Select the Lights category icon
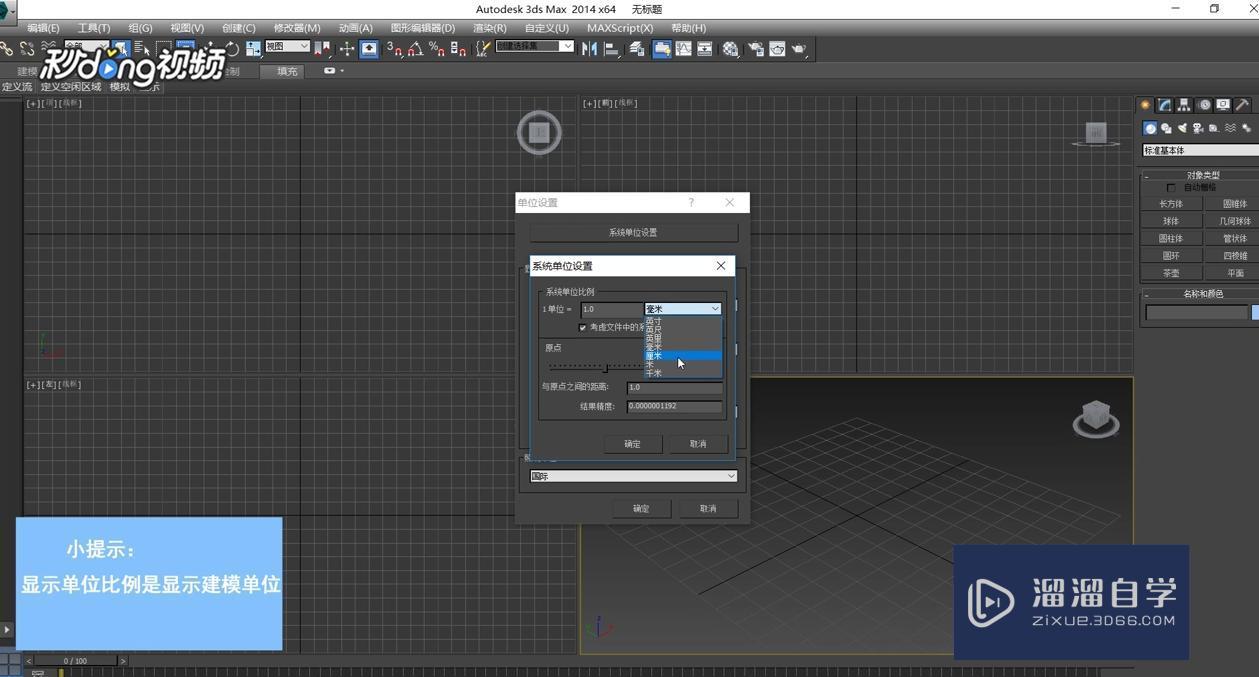Image resolution: width=1259 pixels, height=677 pixels. [x=1182, y=128]
